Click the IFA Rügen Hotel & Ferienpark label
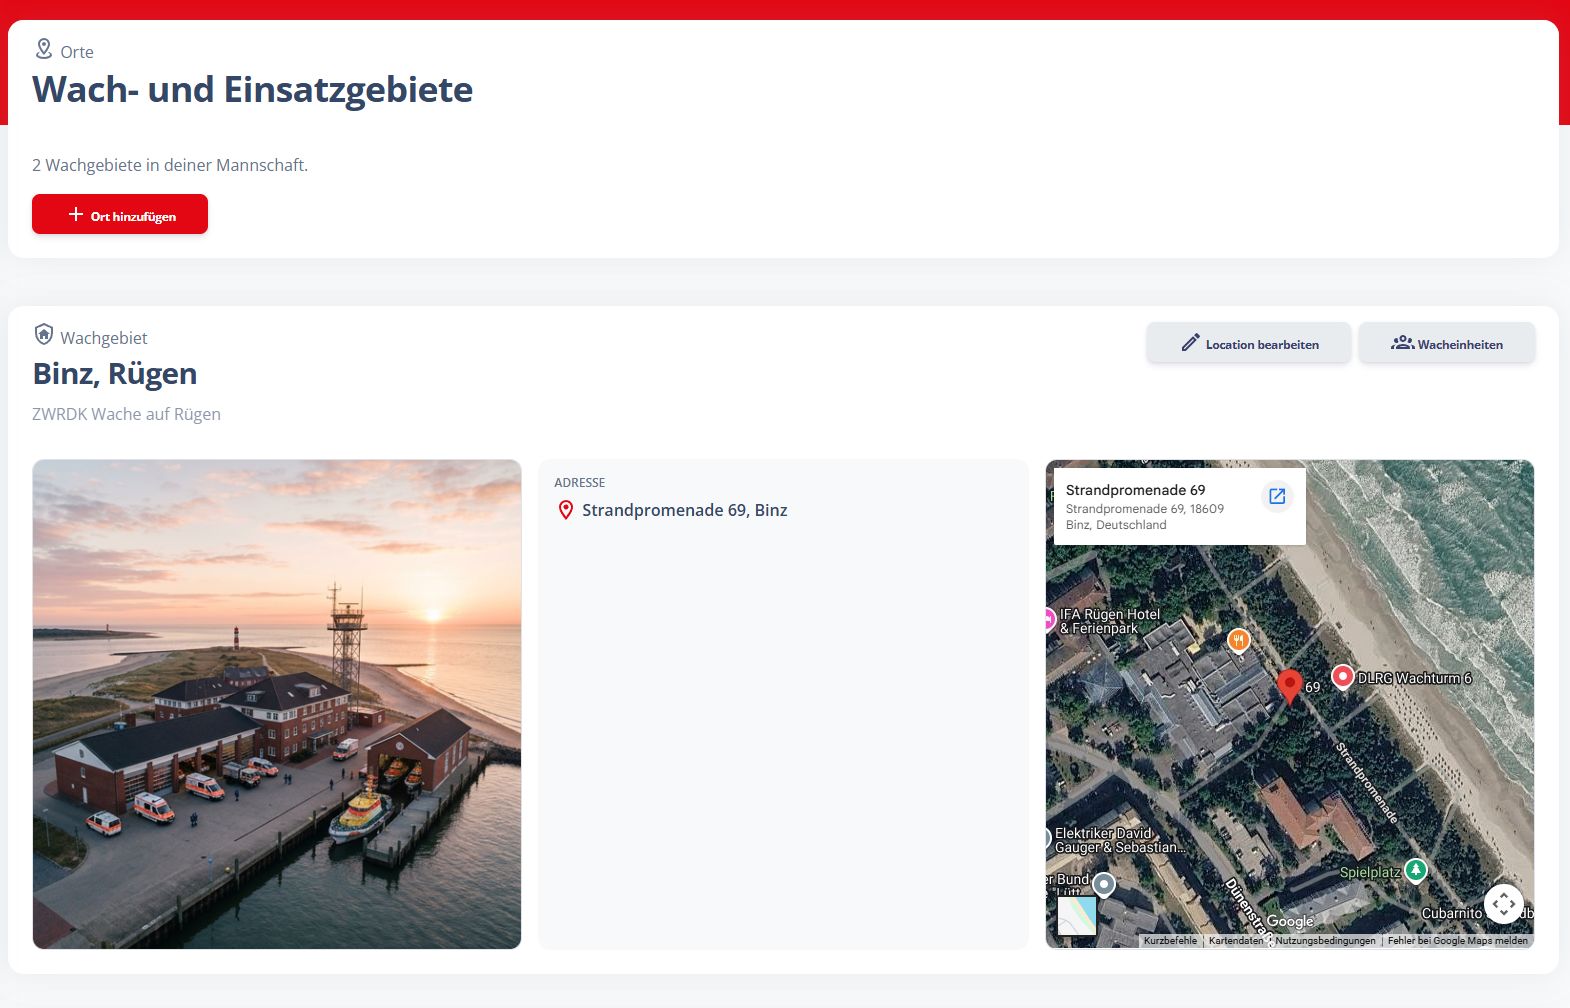1570x1008 pixels. [1110, 621]
